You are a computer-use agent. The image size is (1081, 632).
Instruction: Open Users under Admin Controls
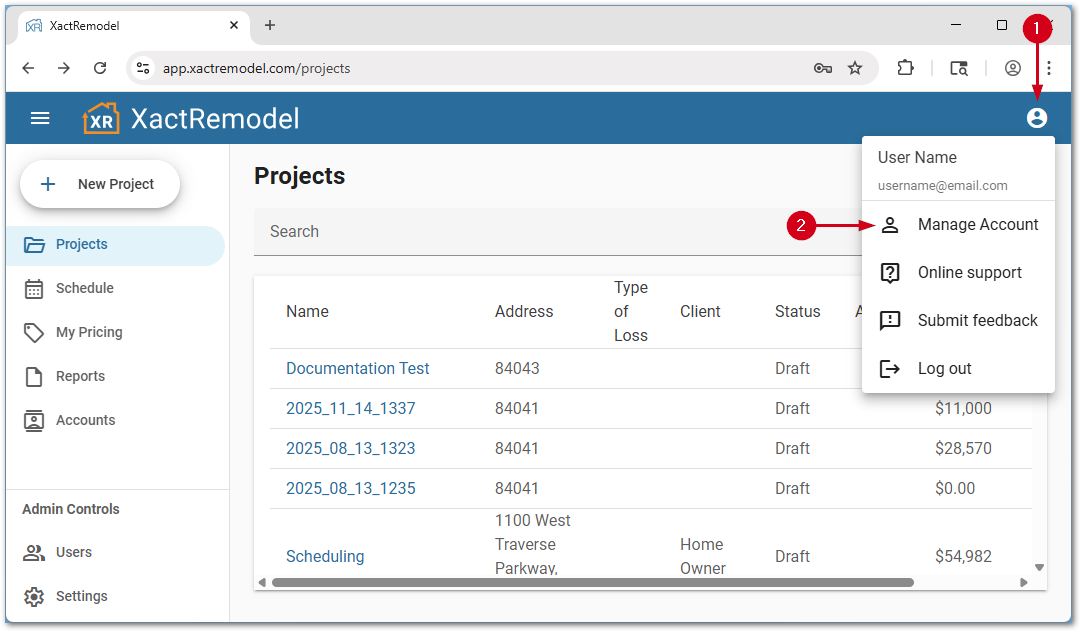click(x=73, y=552)
